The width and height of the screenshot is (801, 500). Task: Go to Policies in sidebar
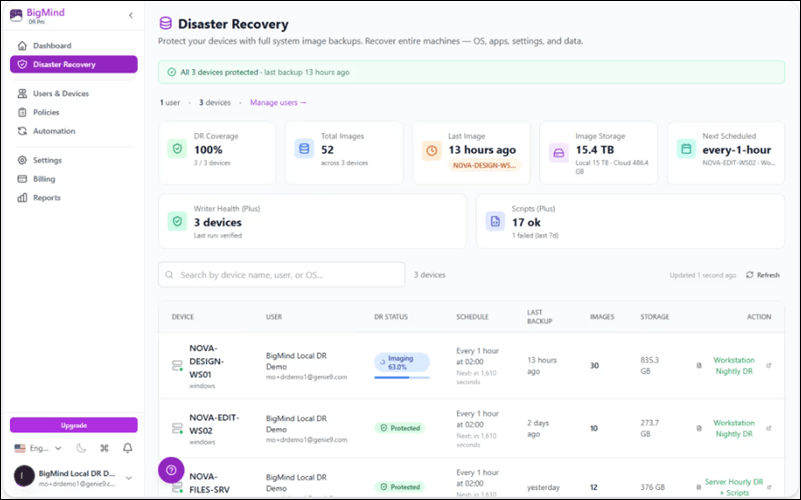click(74, 112)
